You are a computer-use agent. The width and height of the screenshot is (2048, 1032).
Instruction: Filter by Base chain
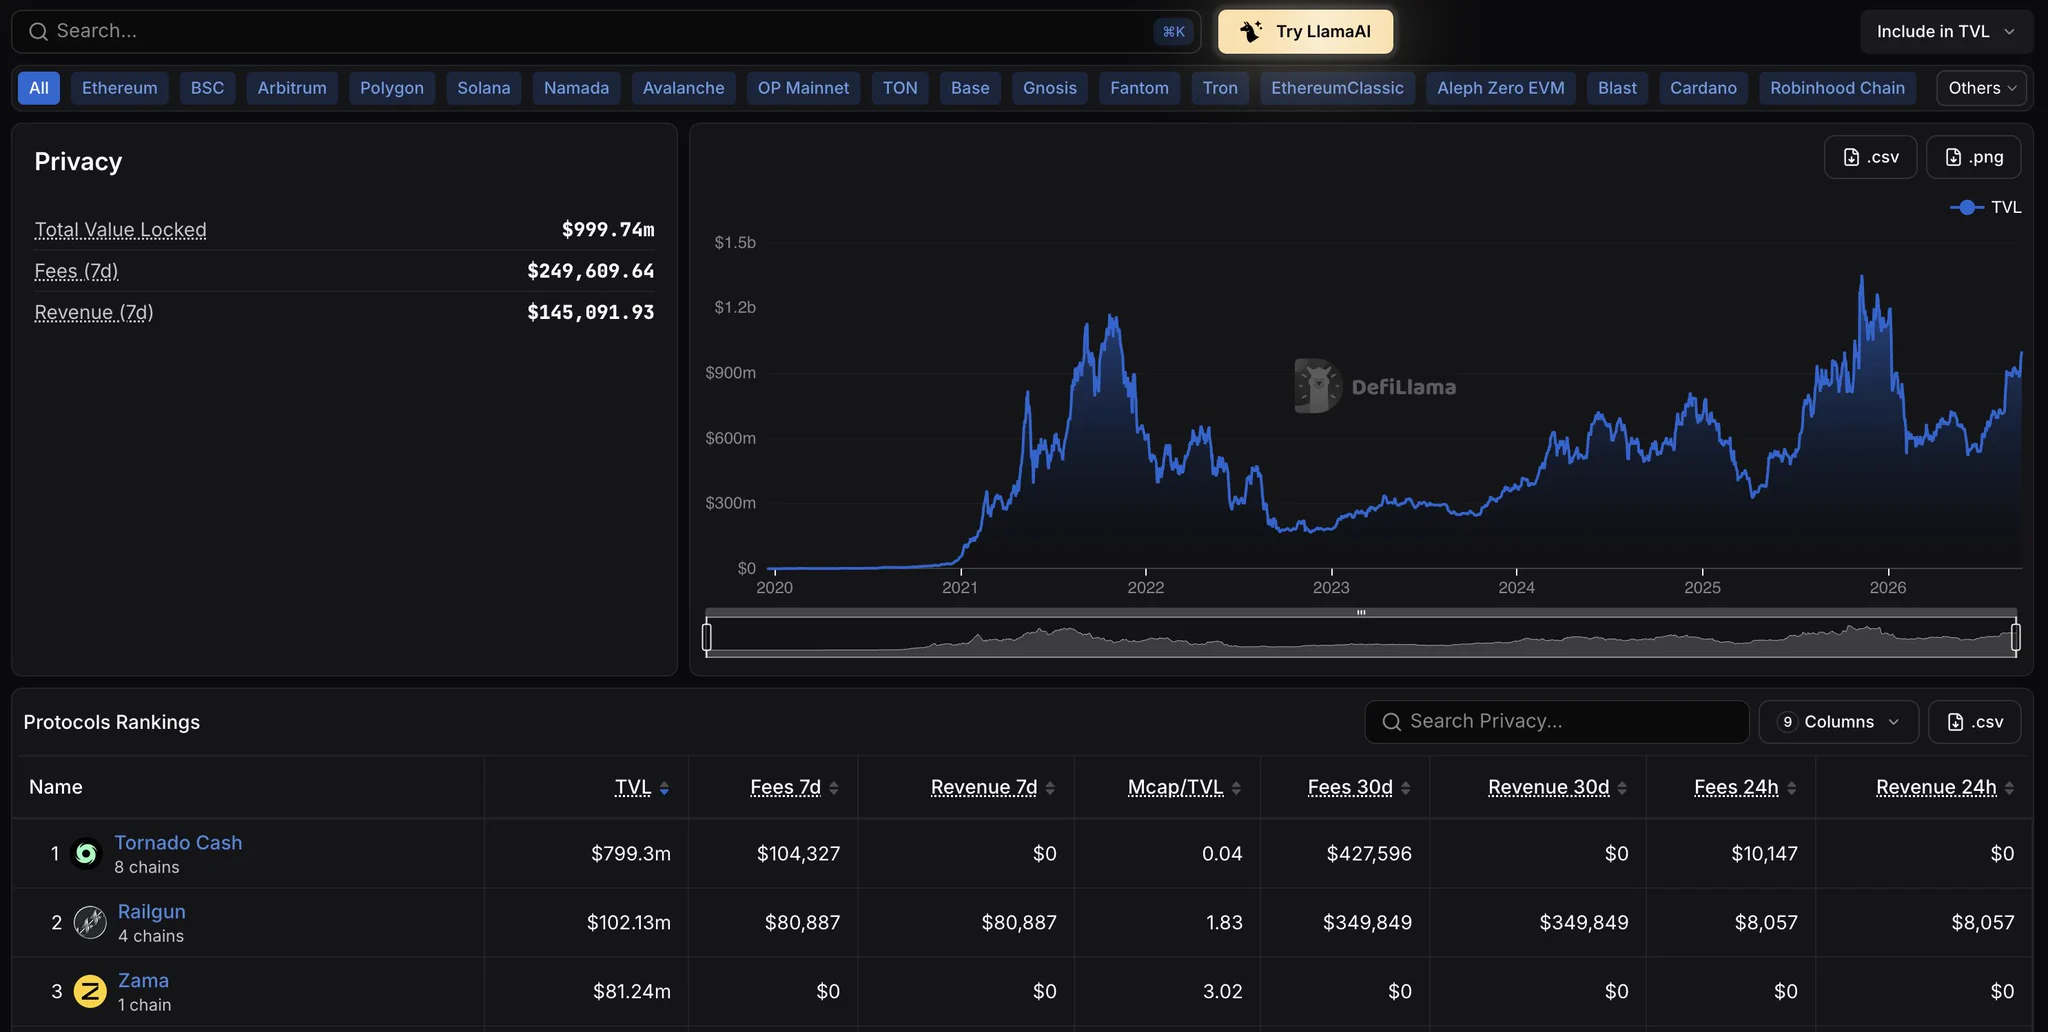970,88
